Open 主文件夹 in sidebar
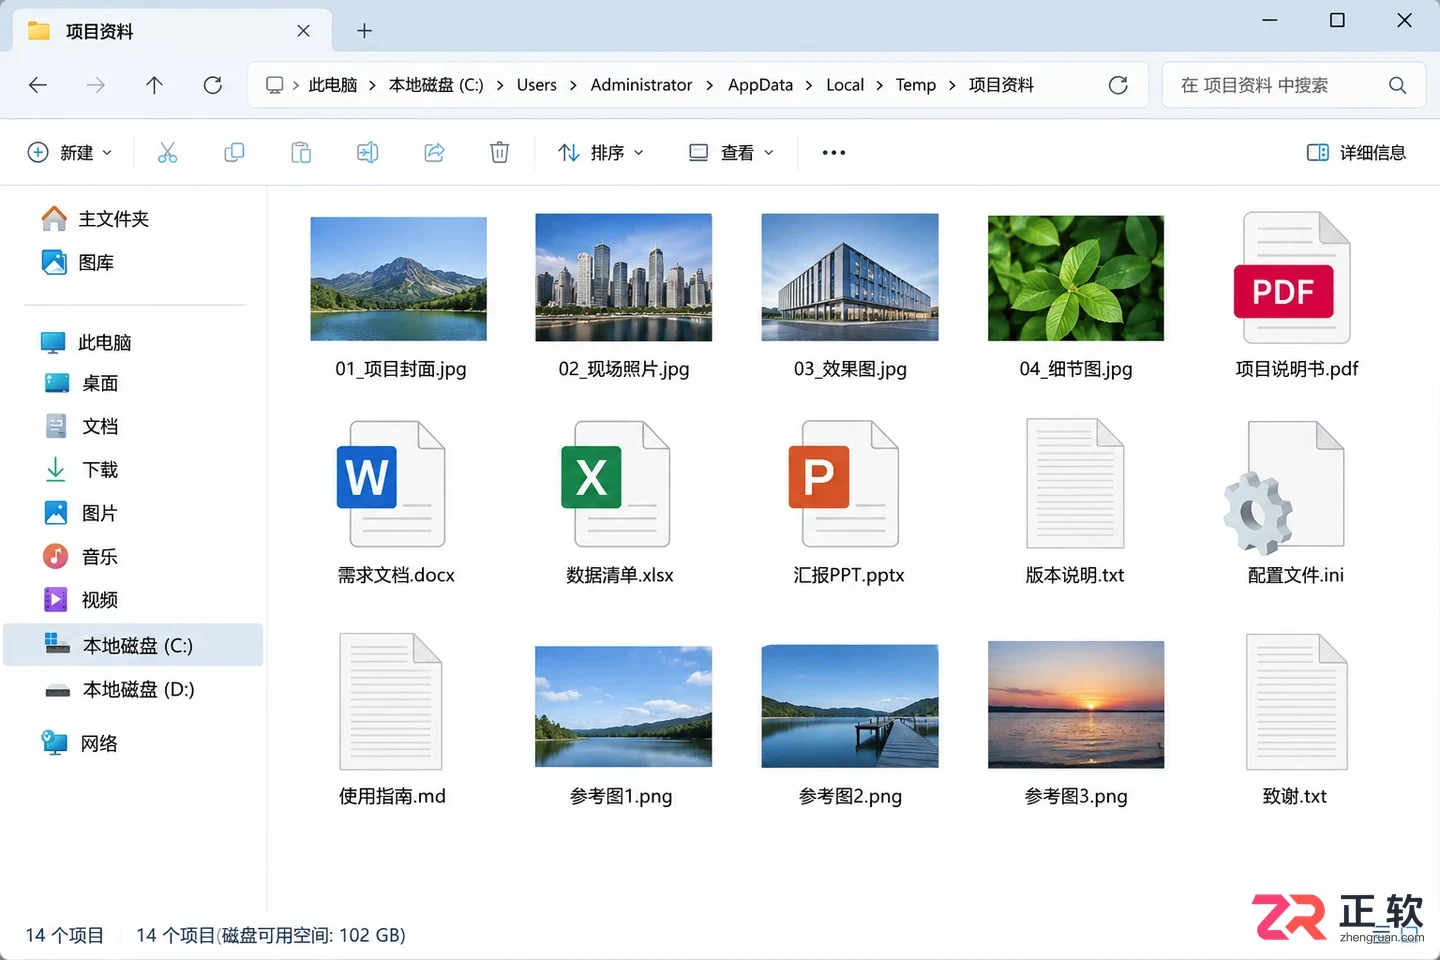This screenshot has width=1440, height=960. (x=95, y=219)
